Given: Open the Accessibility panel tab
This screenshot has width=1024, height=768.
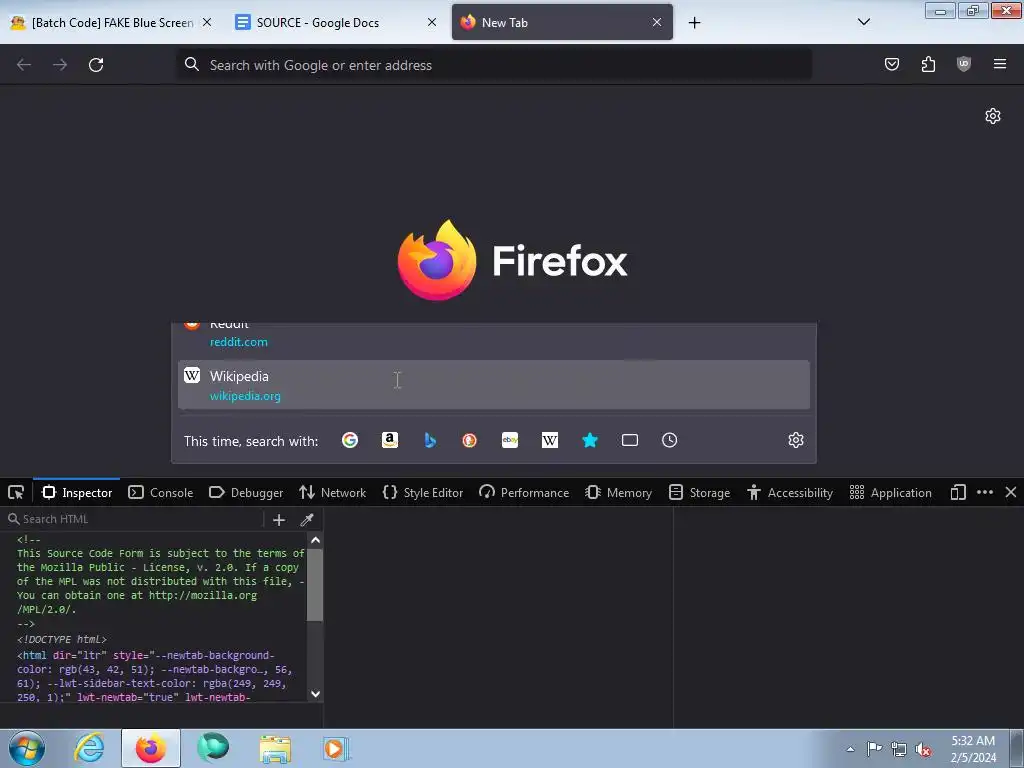Looking at the screenshot, I should pyautogui.click(x=790, y=492).
